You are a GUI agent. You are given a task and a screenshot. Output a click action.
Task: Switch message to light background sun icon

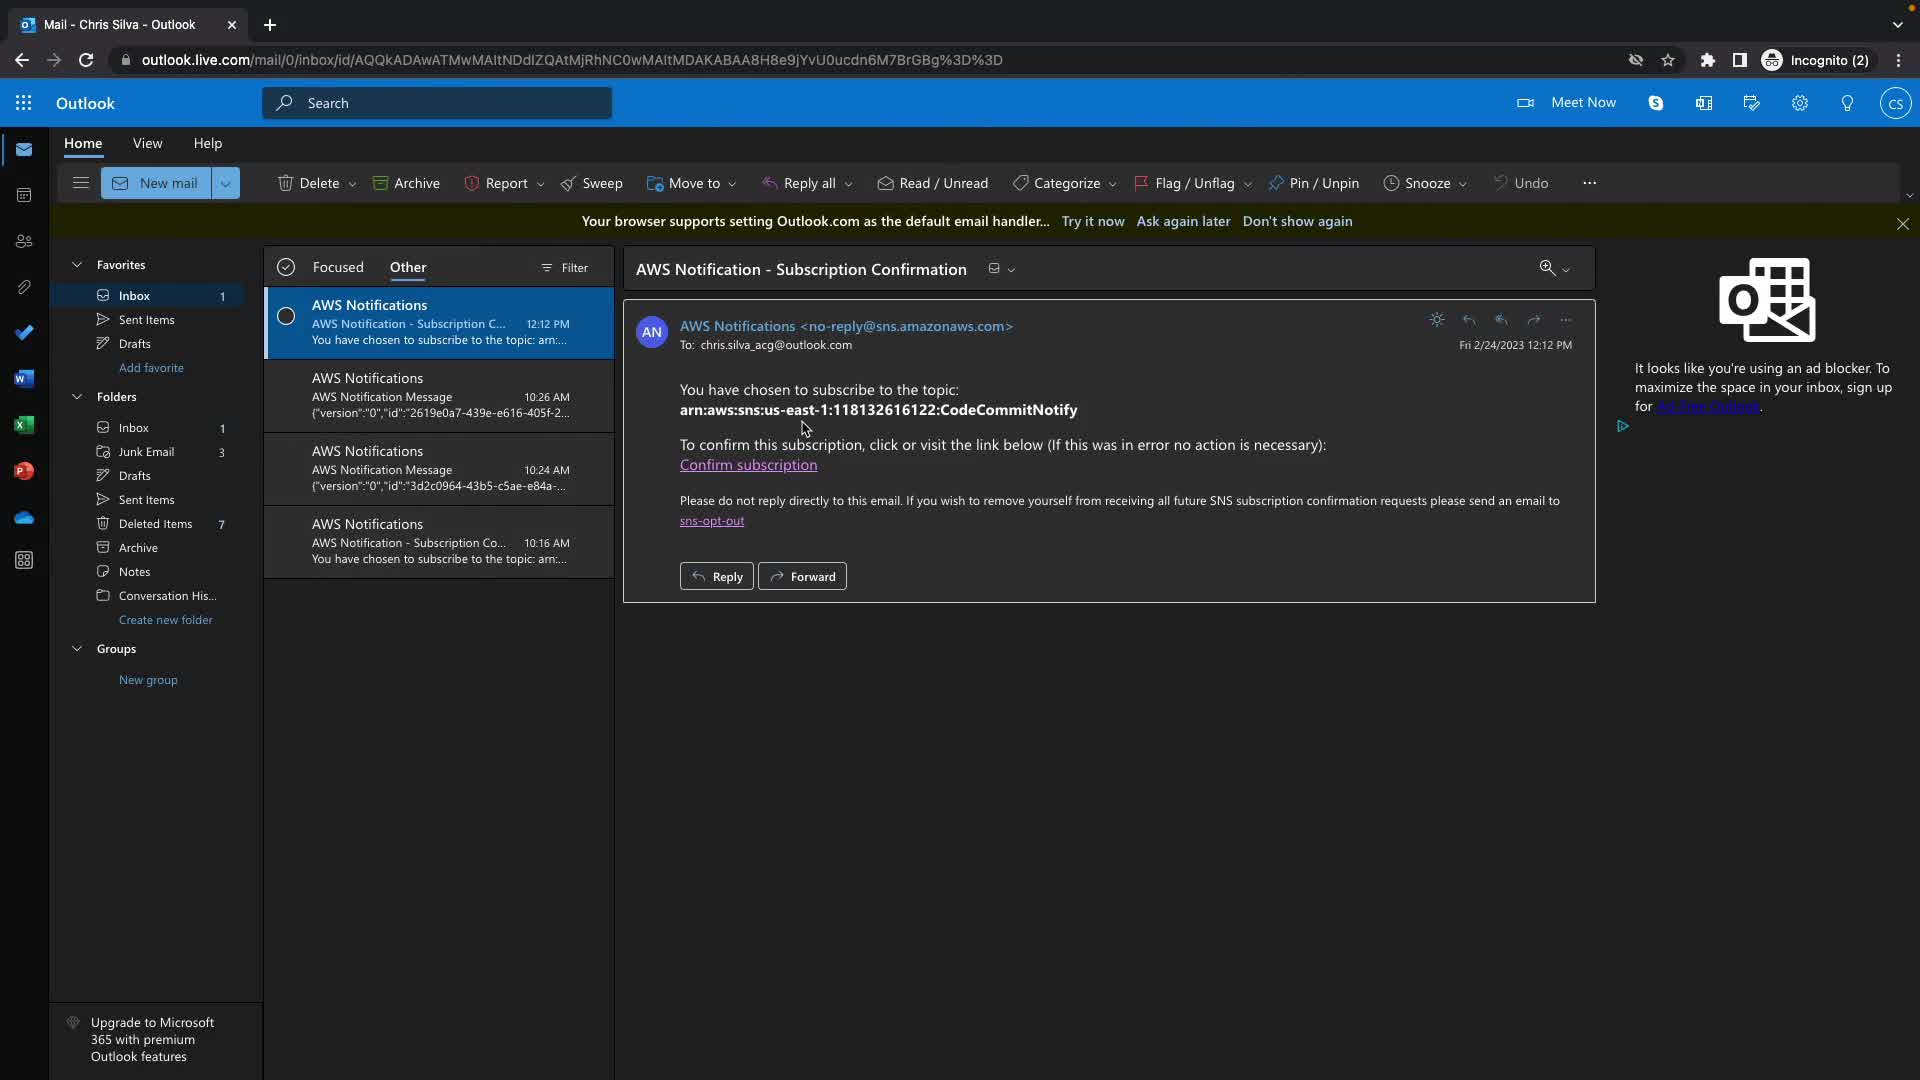[x=1436, y=320]
